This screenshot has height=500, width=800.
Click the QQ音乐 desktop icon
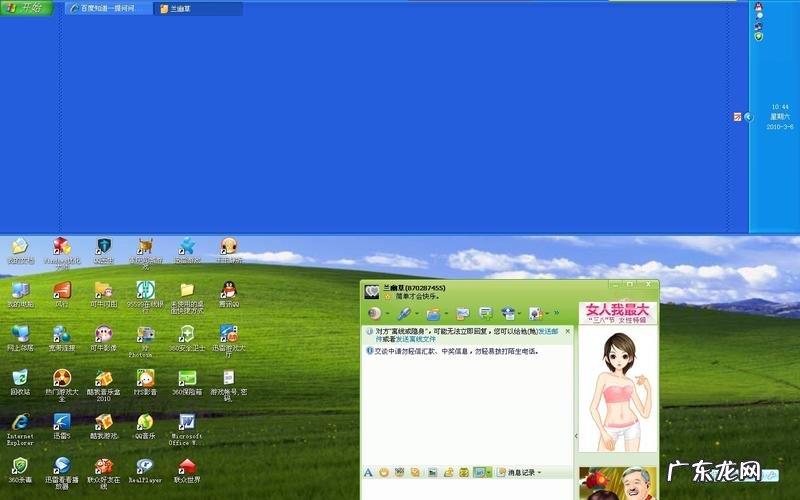pos(144,422)
